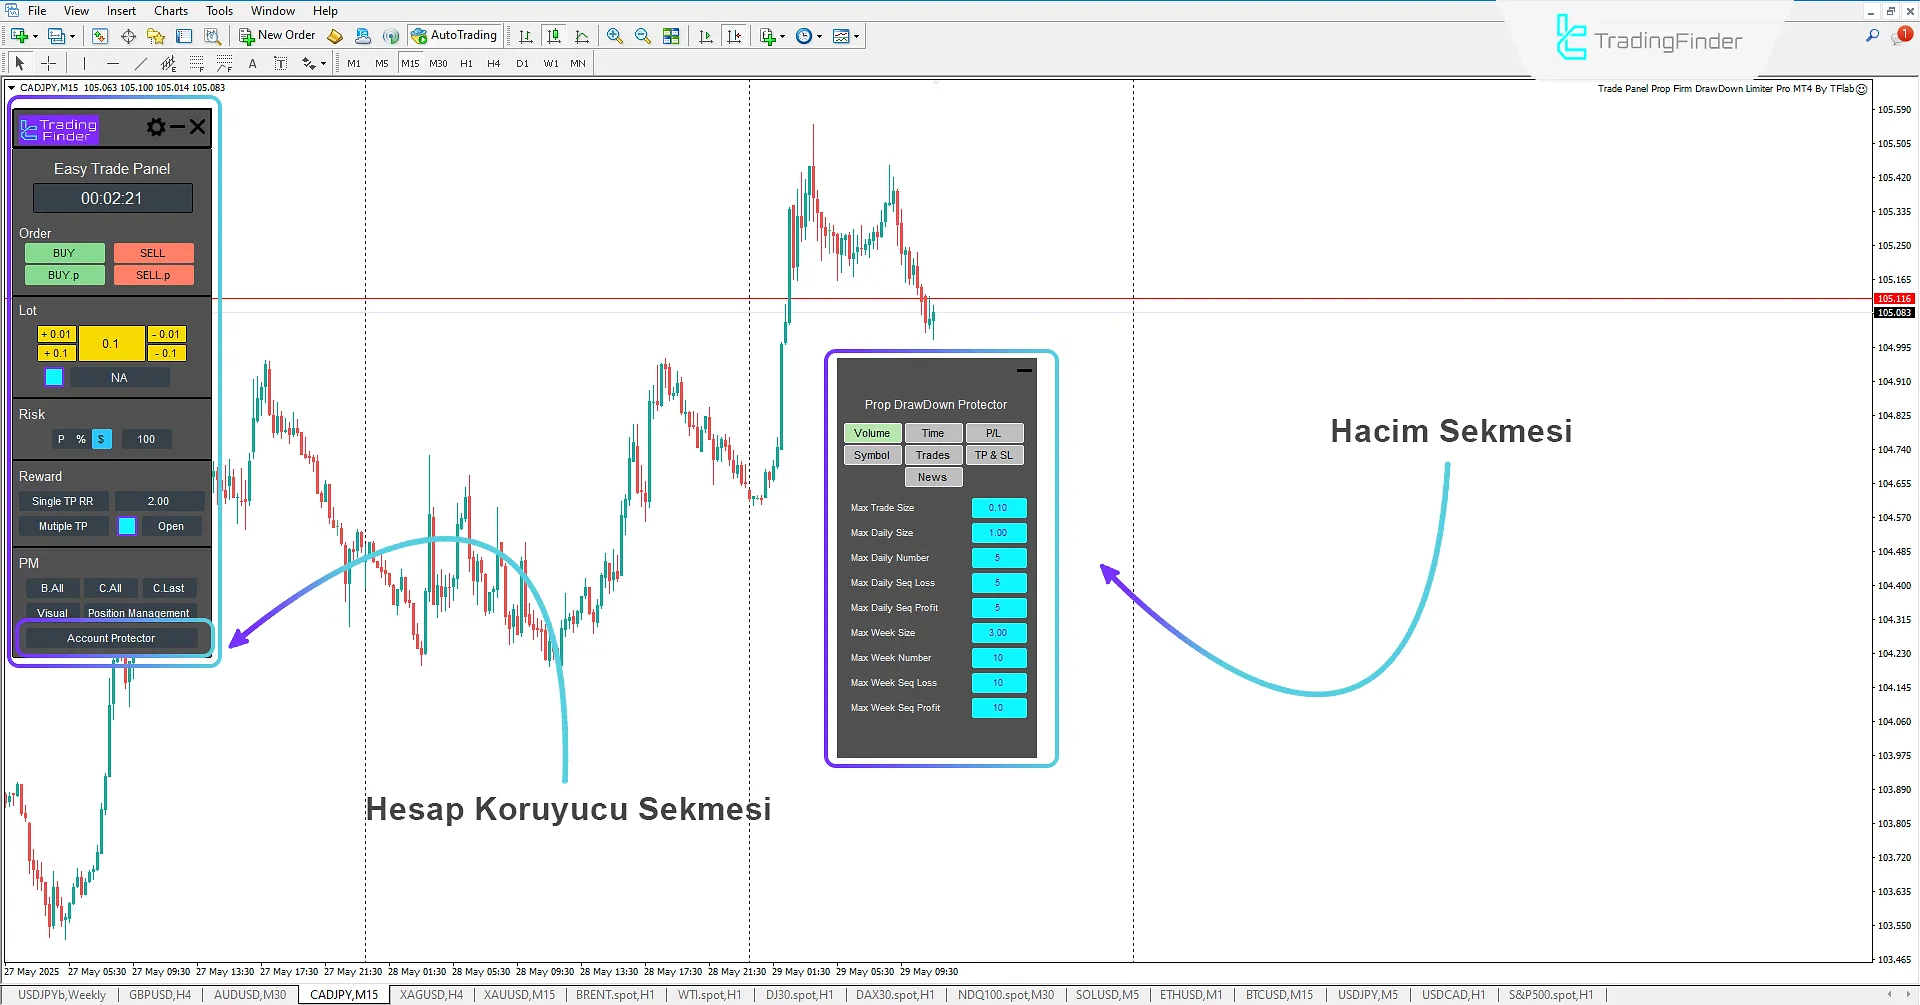Click the blue color swatch in Lot section
The image size is (1920, 1005).
pos(53,377)
